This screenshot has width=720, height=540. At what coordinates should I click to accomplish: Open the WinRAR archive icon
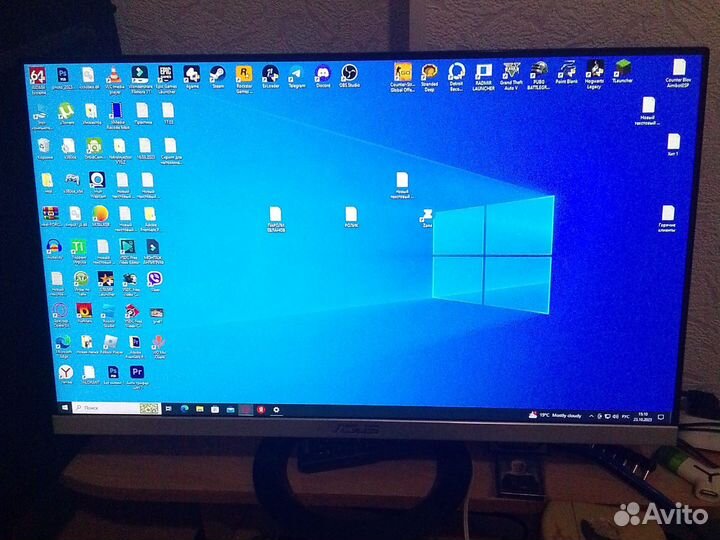51,217
